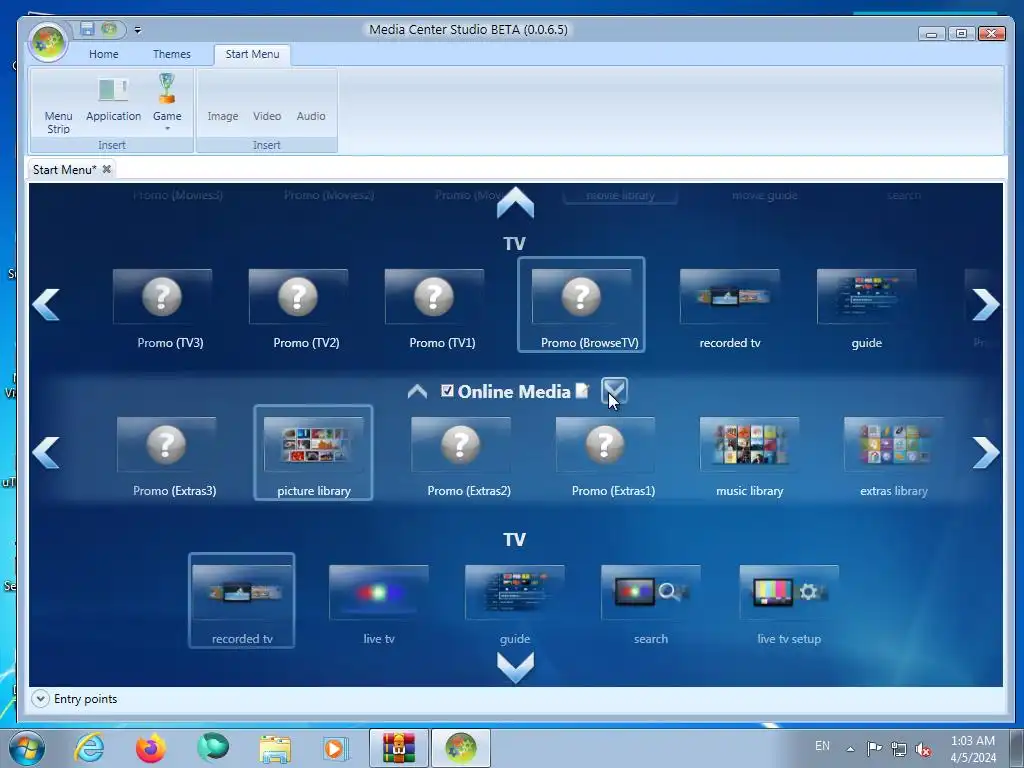Open Windows Explorer folder in taskbar
Image resolution: width=1024 pixels, height=768 pixels.
(x=275, y=748)
